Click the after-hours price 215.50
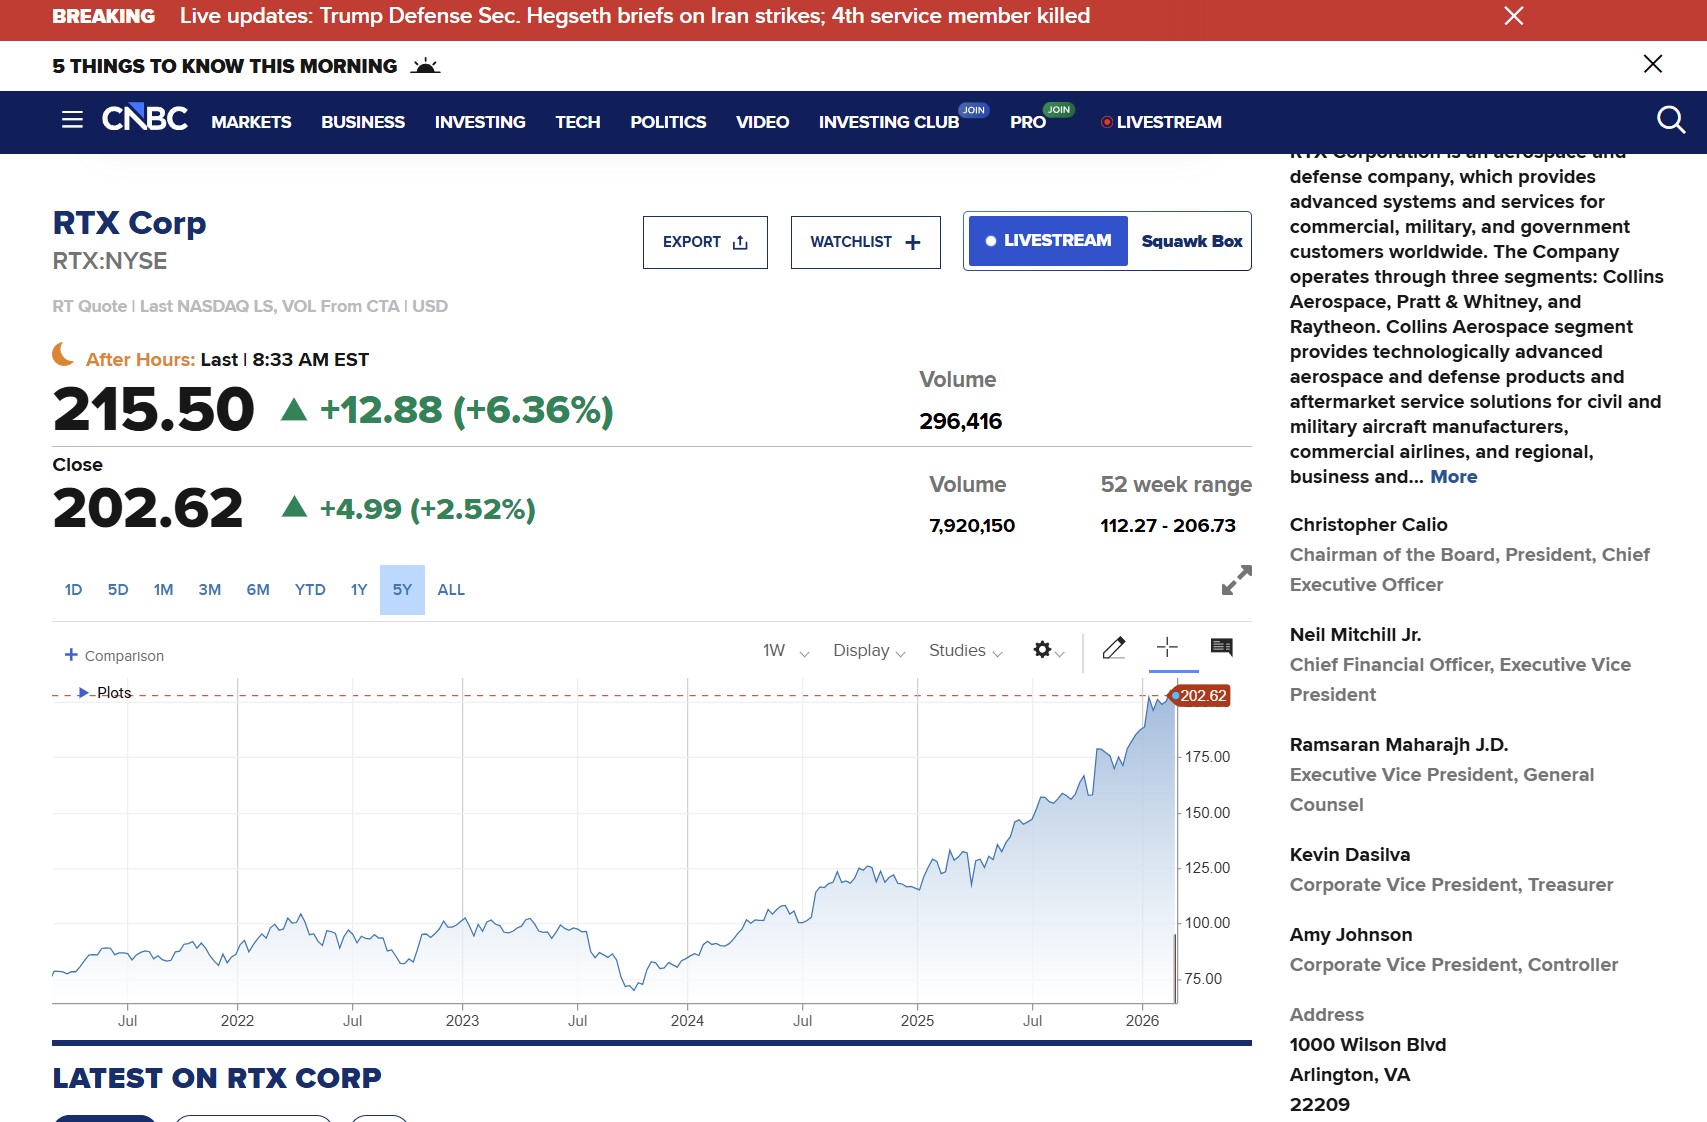This screenshot has height=1122, width=1707. point(153,409)
